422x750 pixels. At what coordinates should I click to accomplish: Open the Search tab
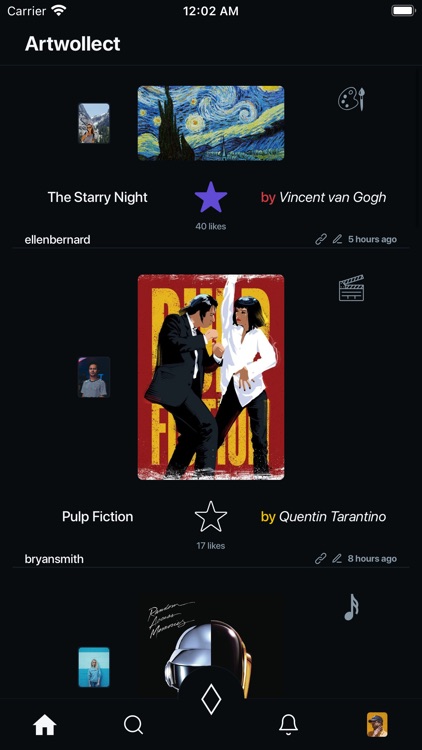tap(133, 725)
